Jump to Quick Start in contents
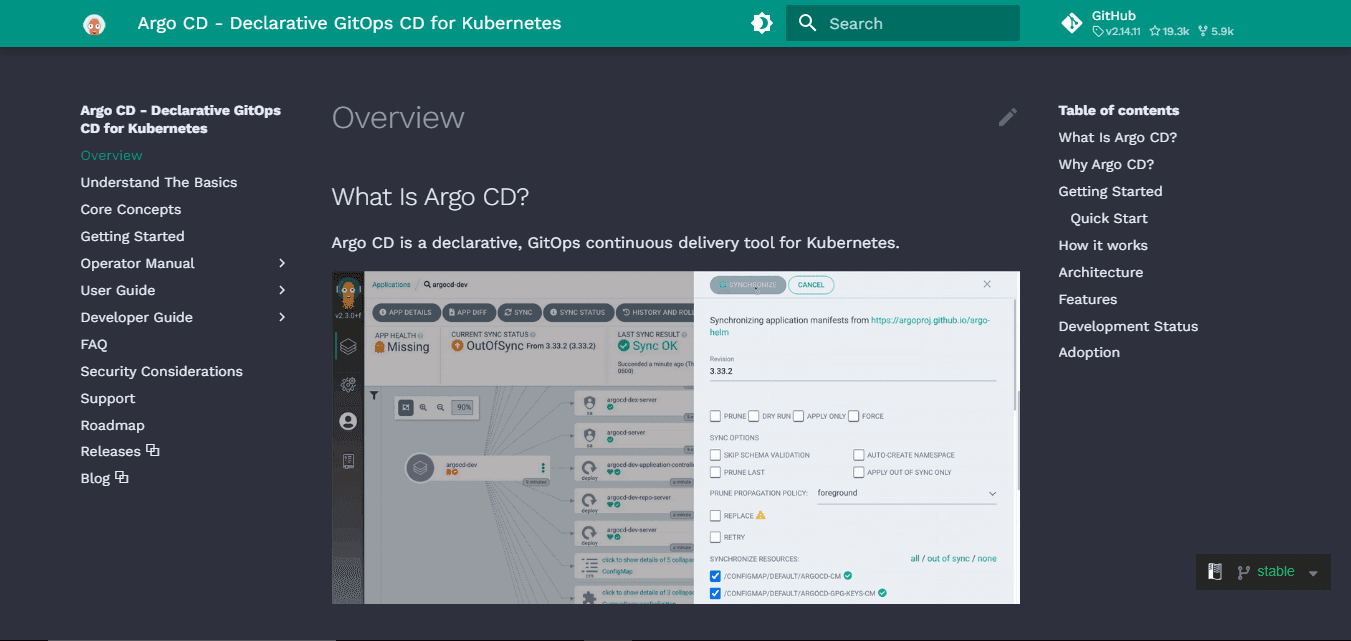The height and width of the screenshot is (641, 1351). pyautogui.click(x=1109, y=218)
